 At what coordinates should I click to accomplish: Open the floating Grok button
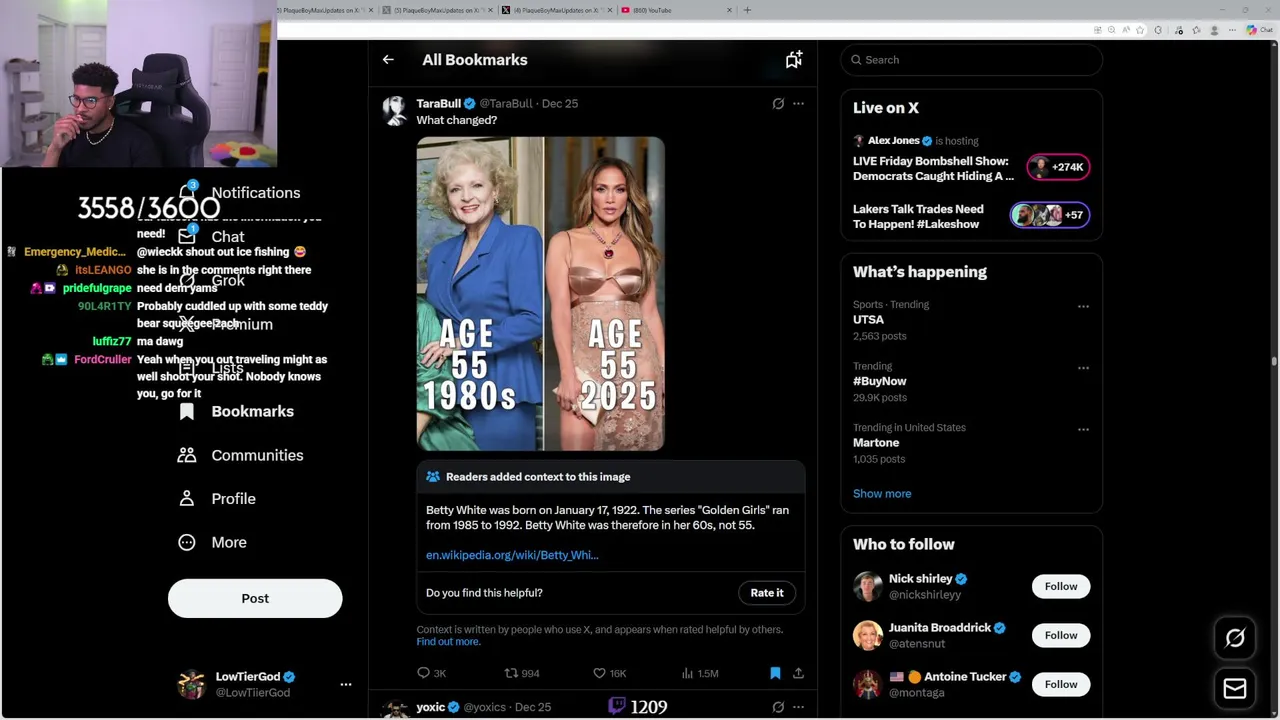[x=1235, y=638]
